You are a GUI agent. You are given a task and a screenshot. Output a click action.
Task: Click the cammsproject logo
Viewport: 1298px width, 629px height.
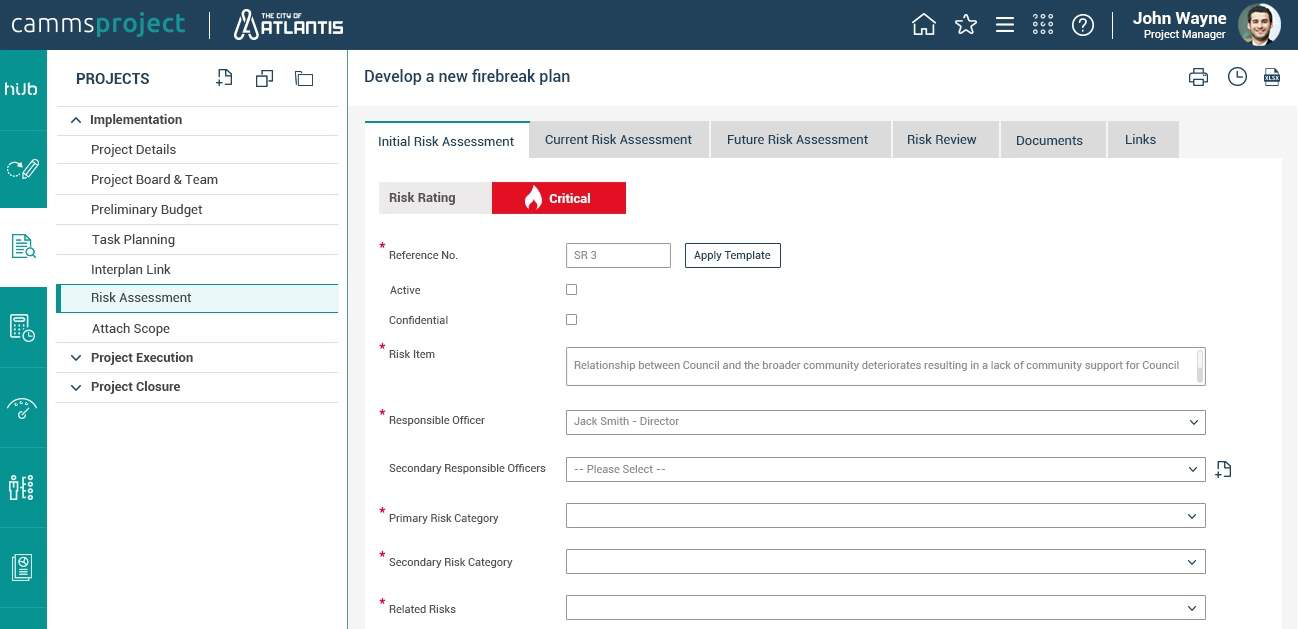pos(98,25)
